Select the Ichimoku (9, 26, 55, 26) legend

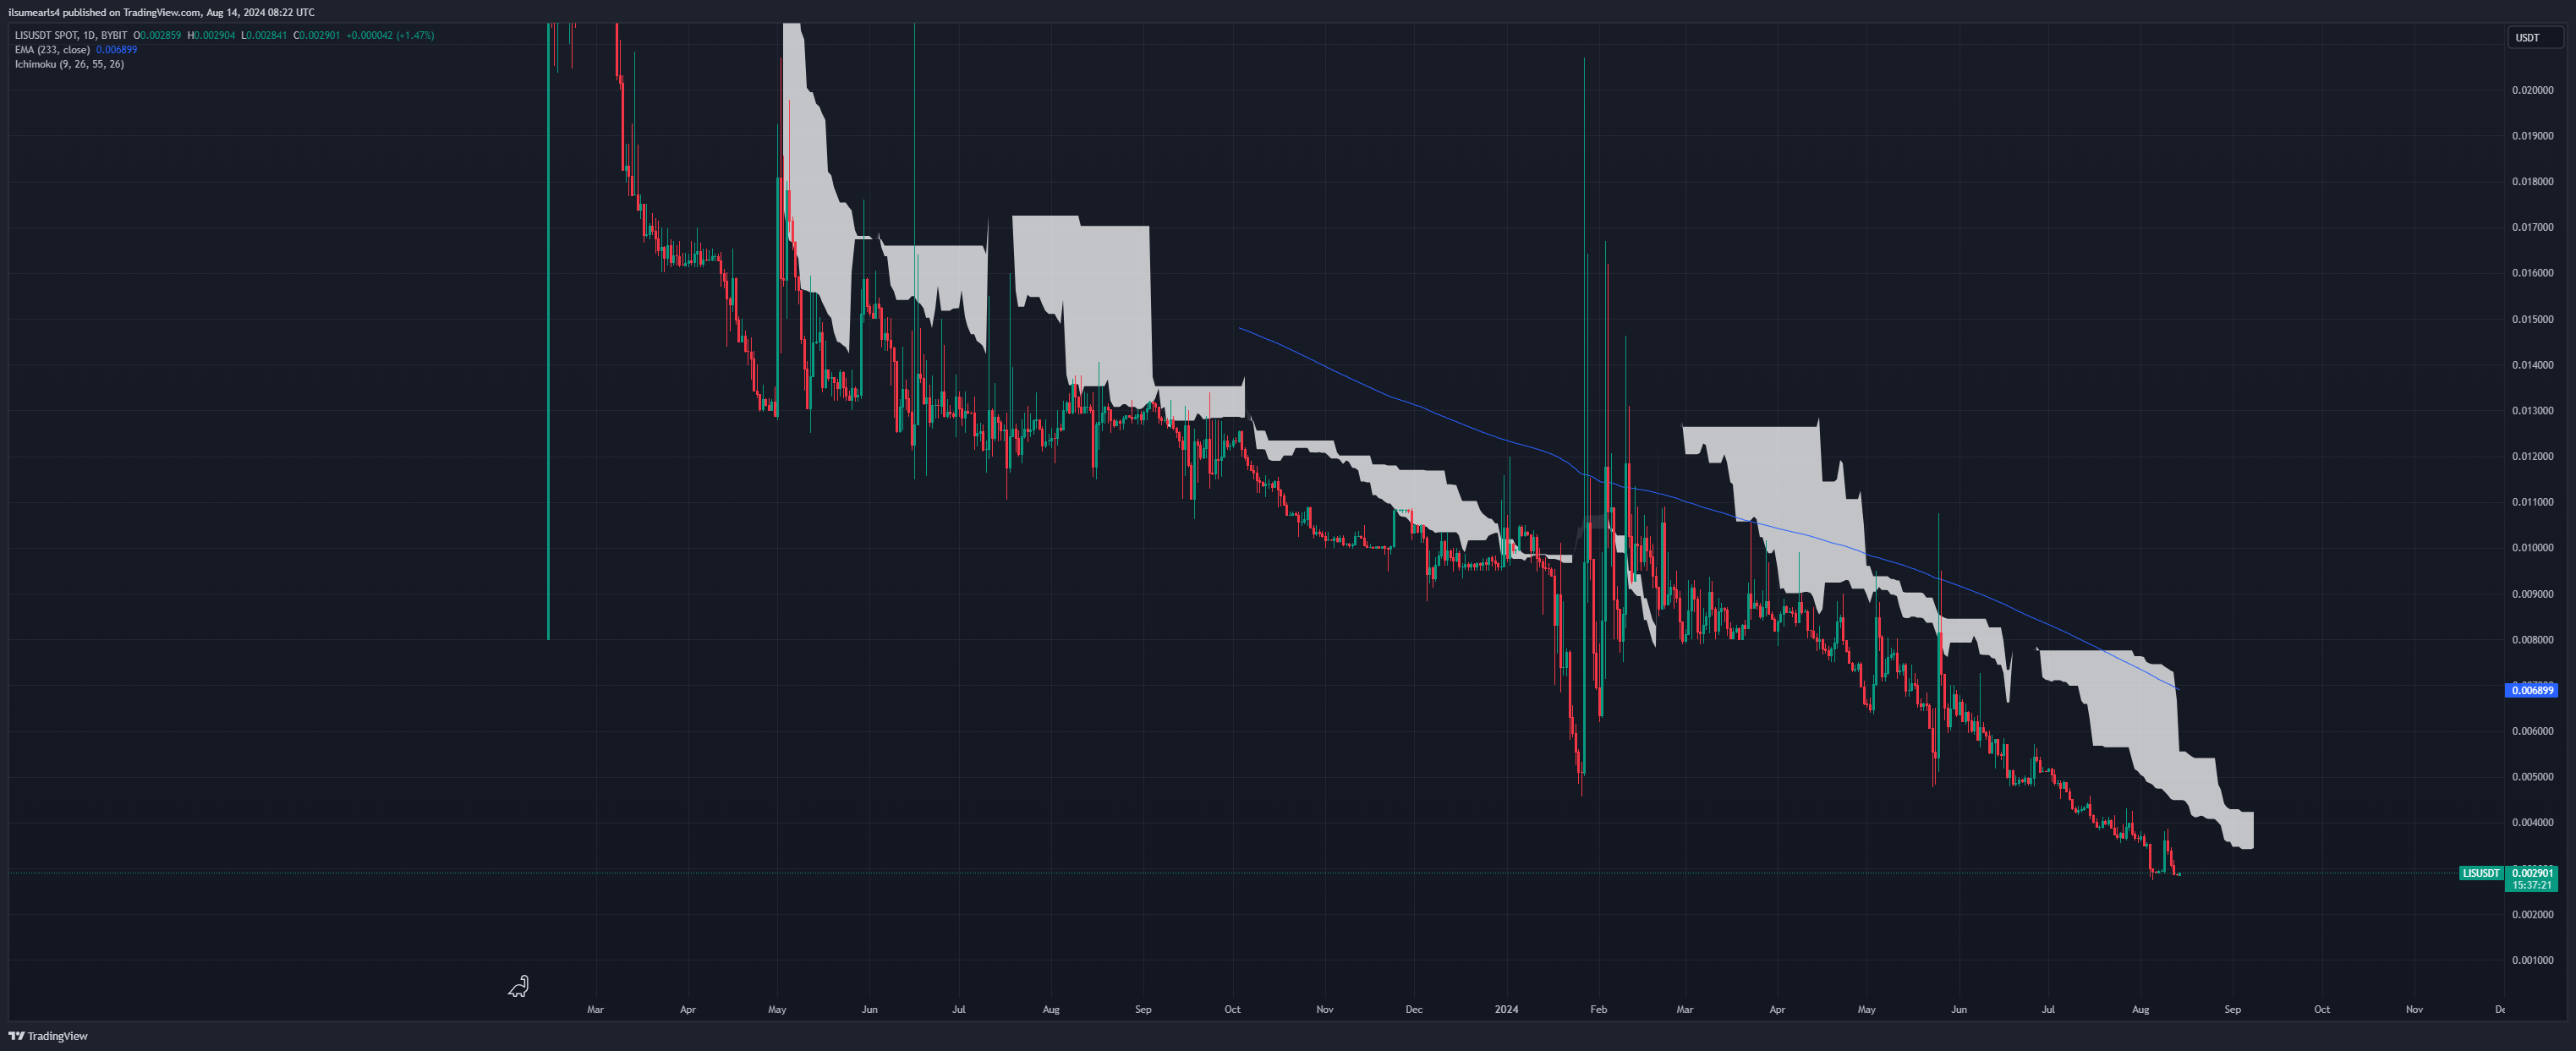(69, 64)
